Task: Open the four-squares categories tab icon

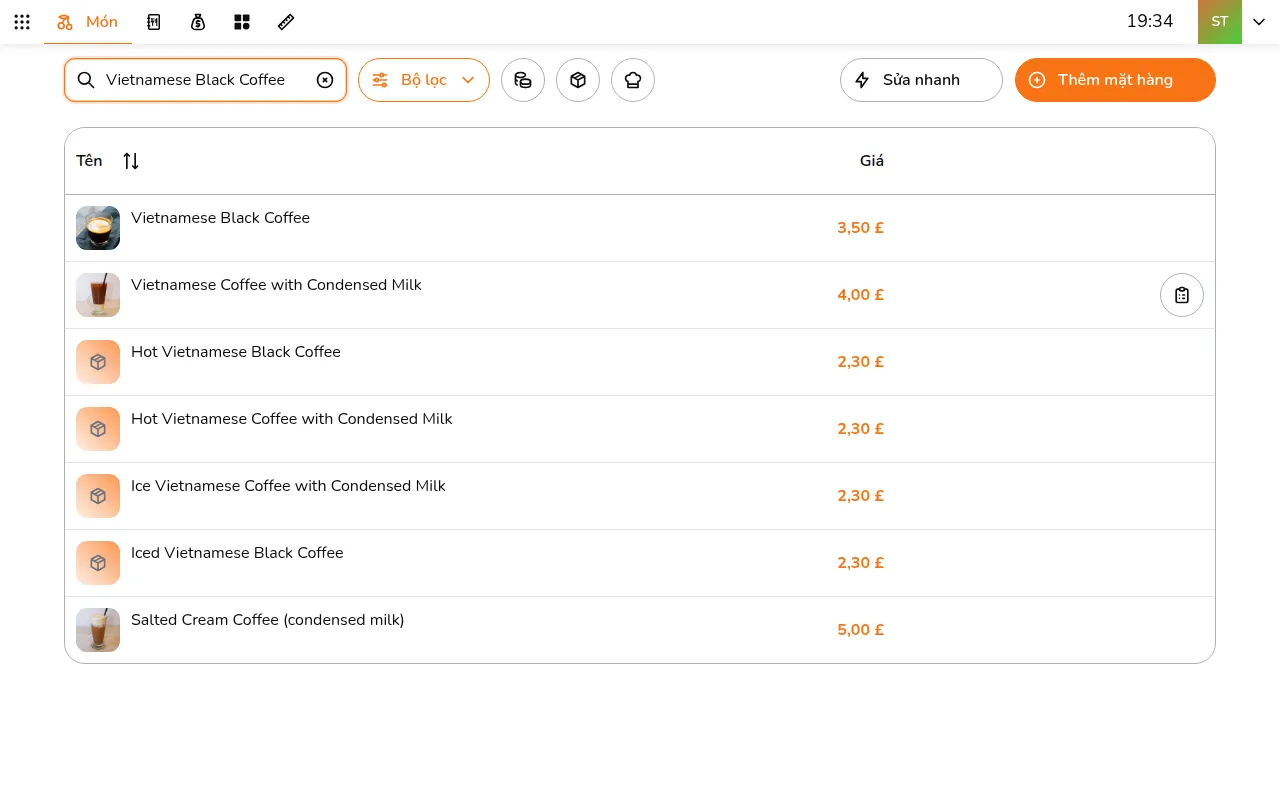Action: tap(242, 22)
